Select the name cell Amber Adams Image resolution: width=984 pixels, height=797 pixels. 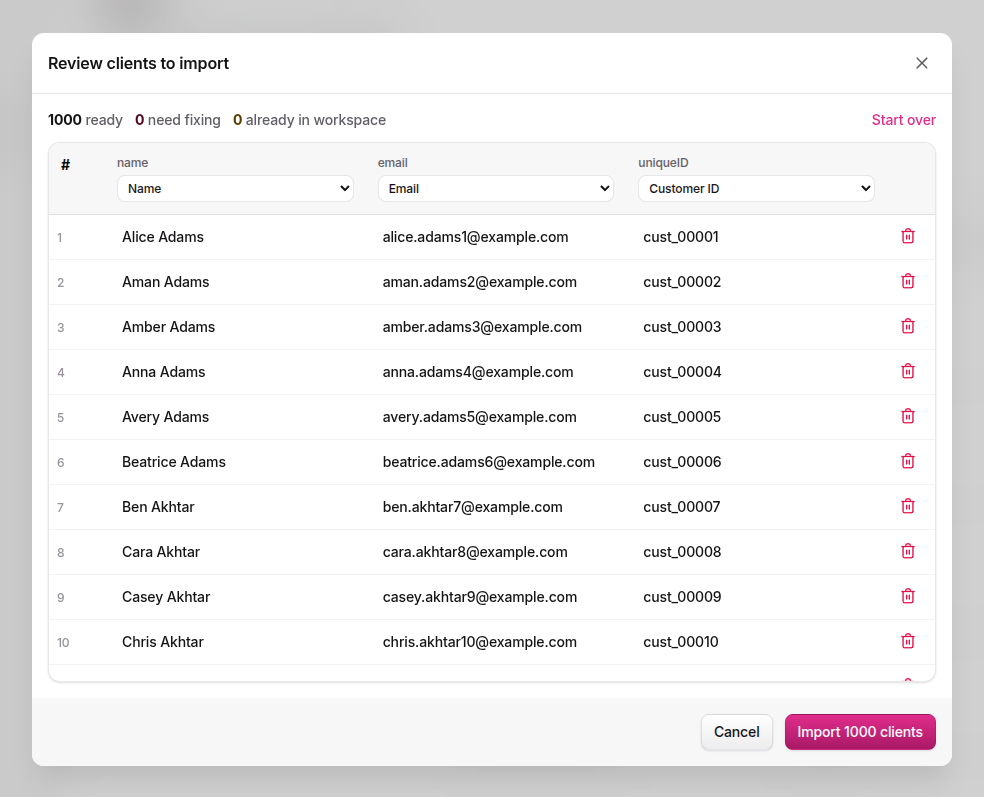[x=168, y=327]
